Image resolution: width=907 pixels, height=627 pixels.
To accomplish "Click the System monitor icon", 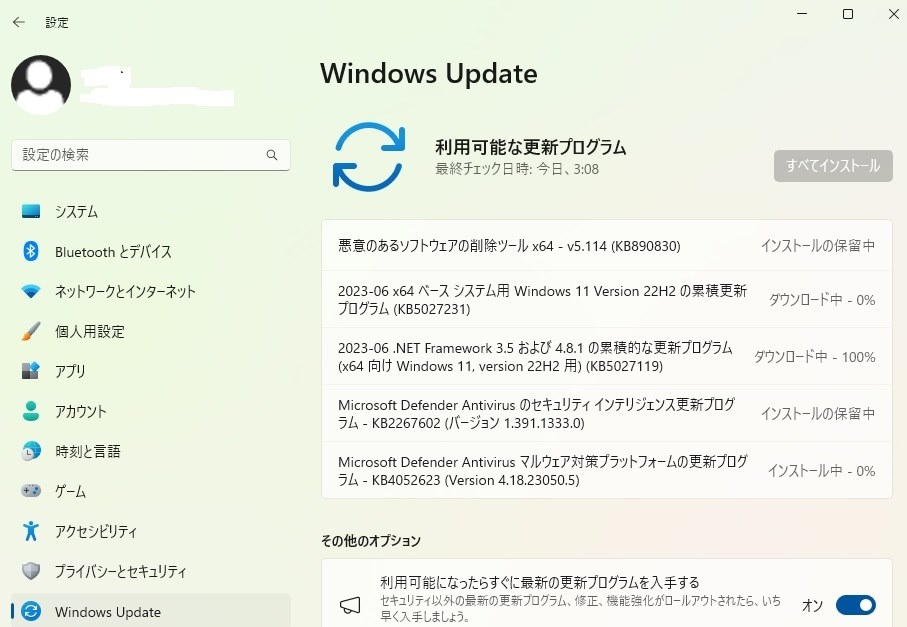I will 31,211.
